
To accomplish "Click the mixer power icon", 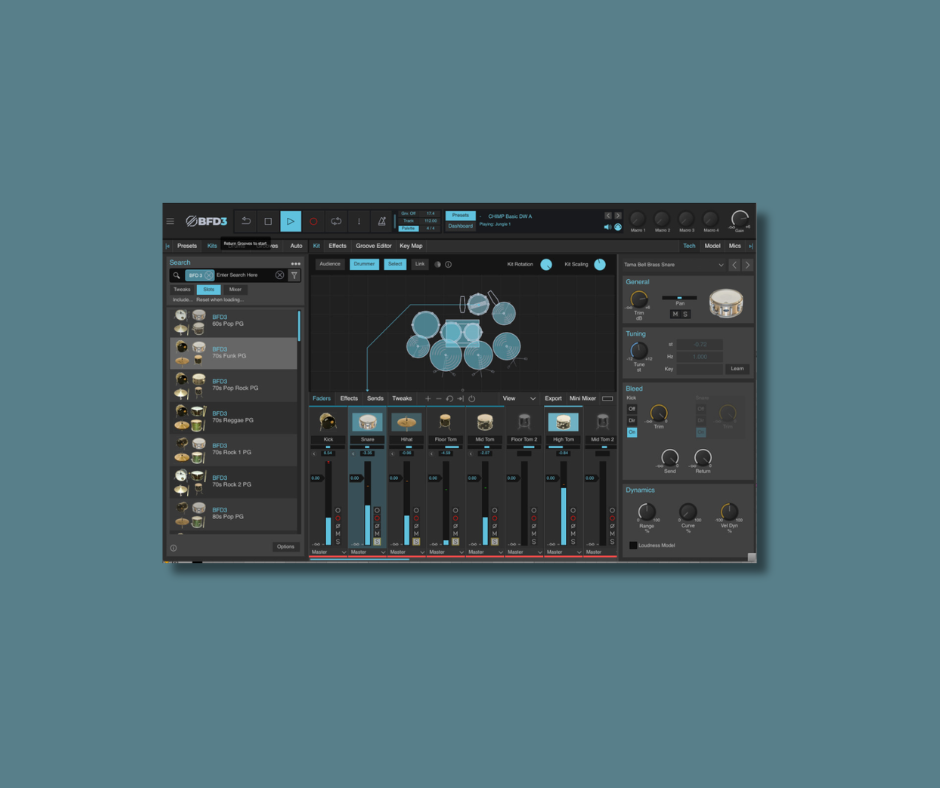I will click(472, 399).
